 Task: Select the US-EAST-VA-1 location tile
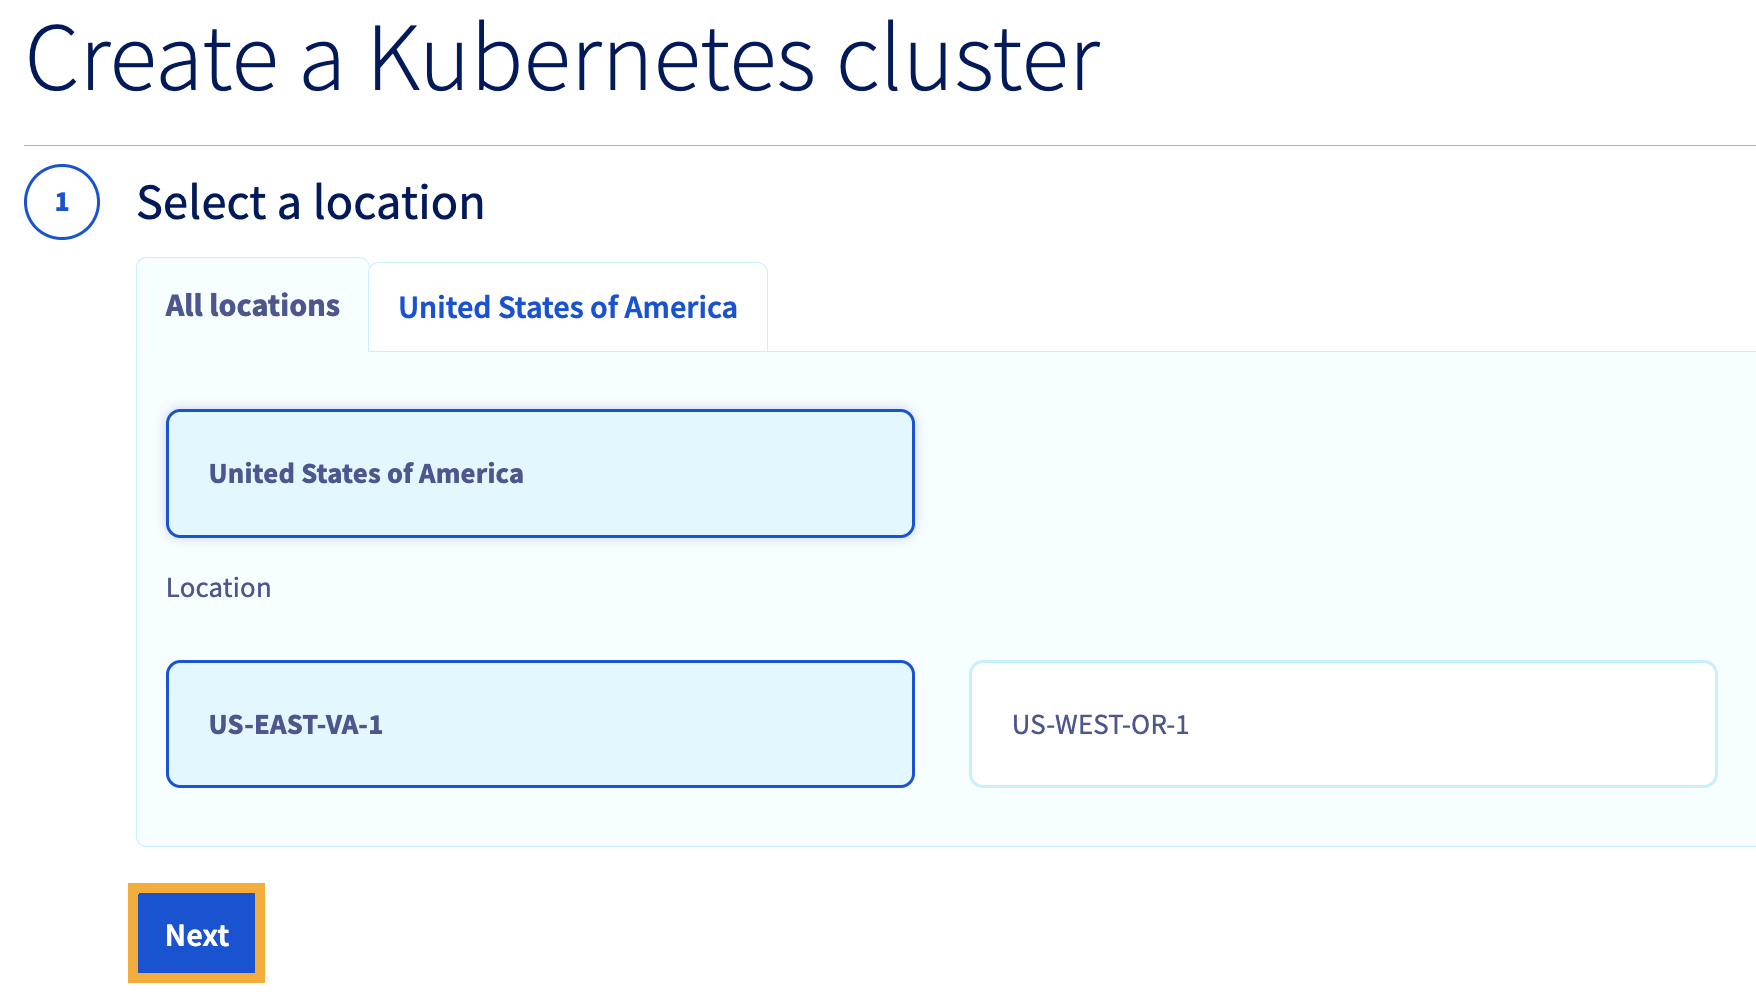coord(540,724)
